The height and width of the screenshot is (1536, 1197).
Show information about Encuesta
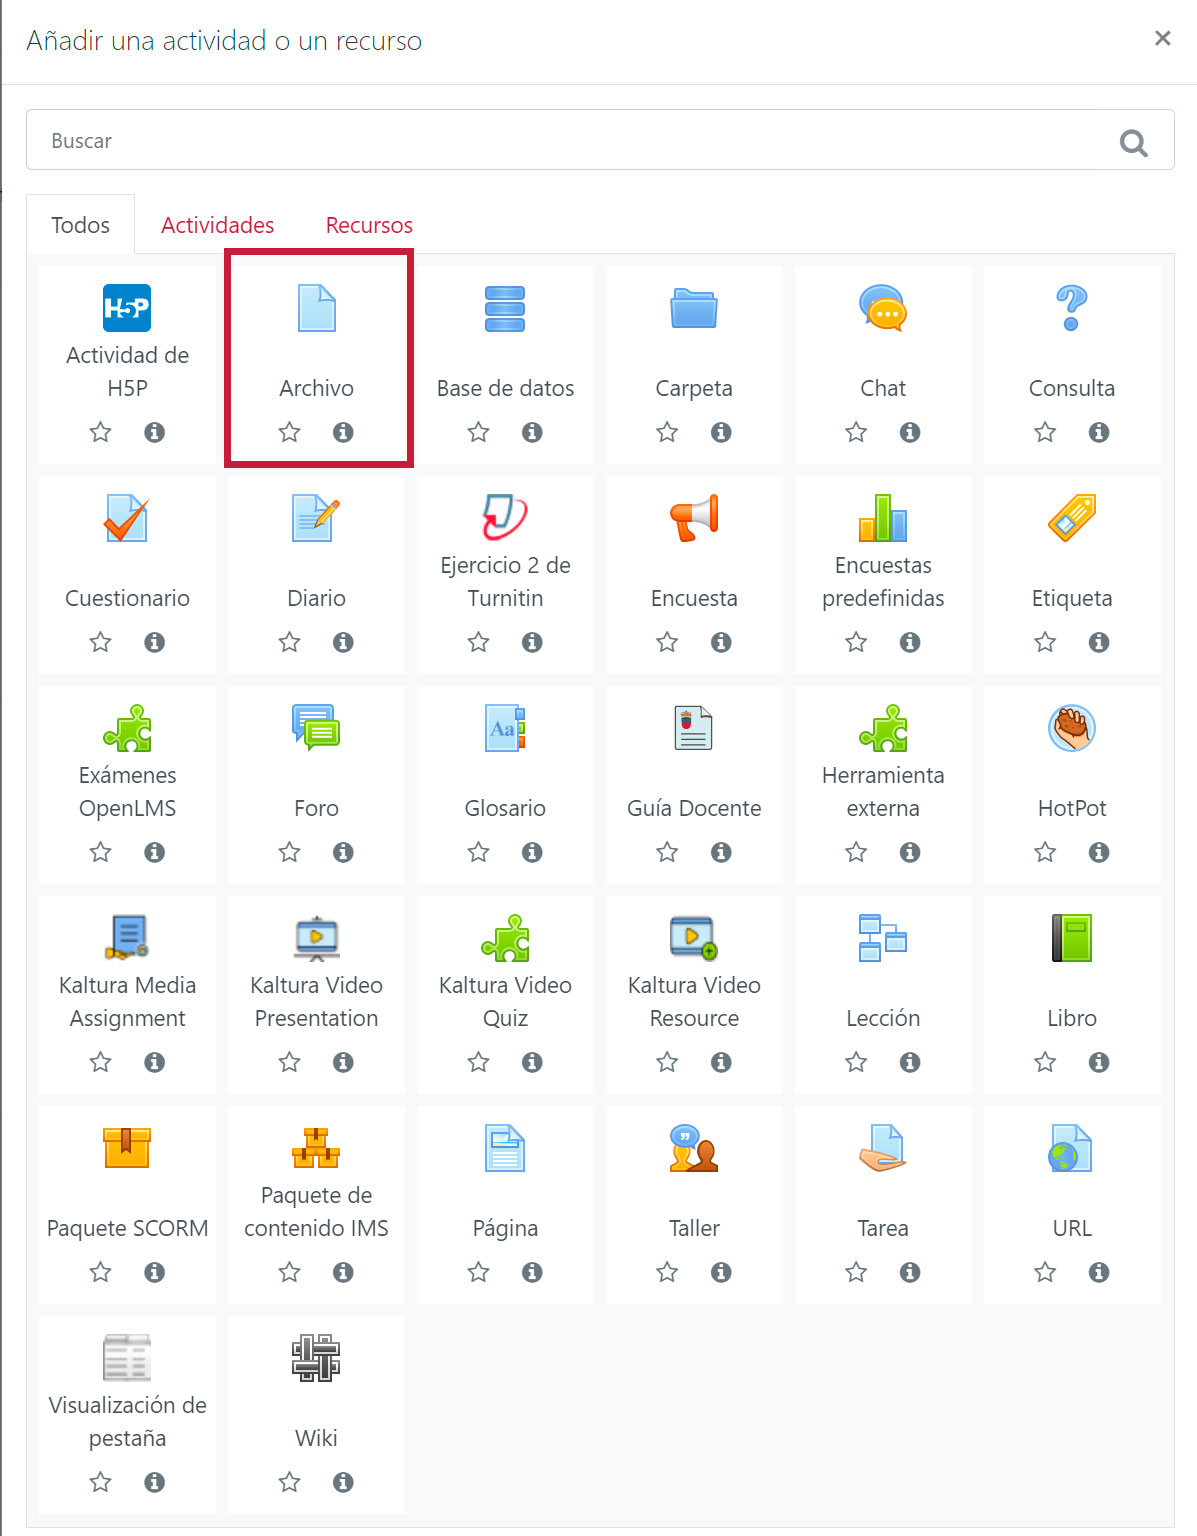721,642
